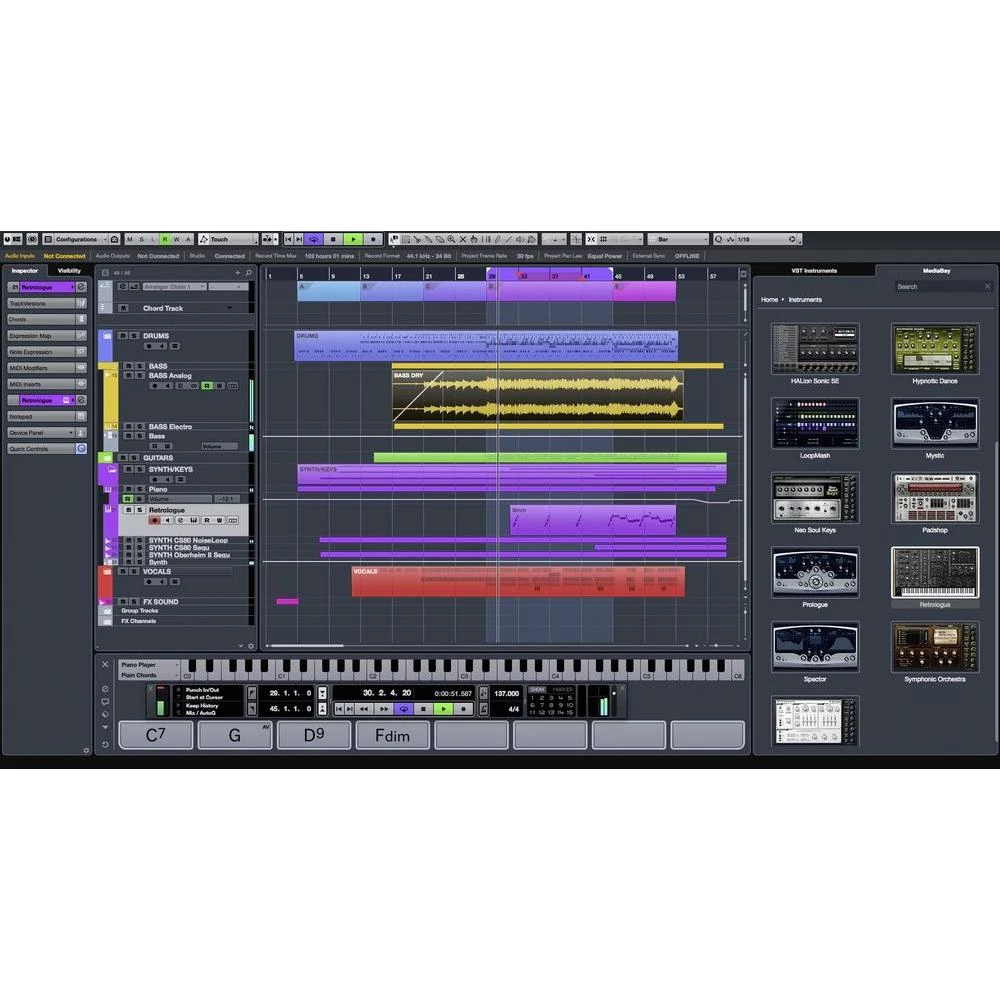Viewport: 1000px width, 1000px height.
Task: Select the Split (scissors) tool
Action: 417,239
